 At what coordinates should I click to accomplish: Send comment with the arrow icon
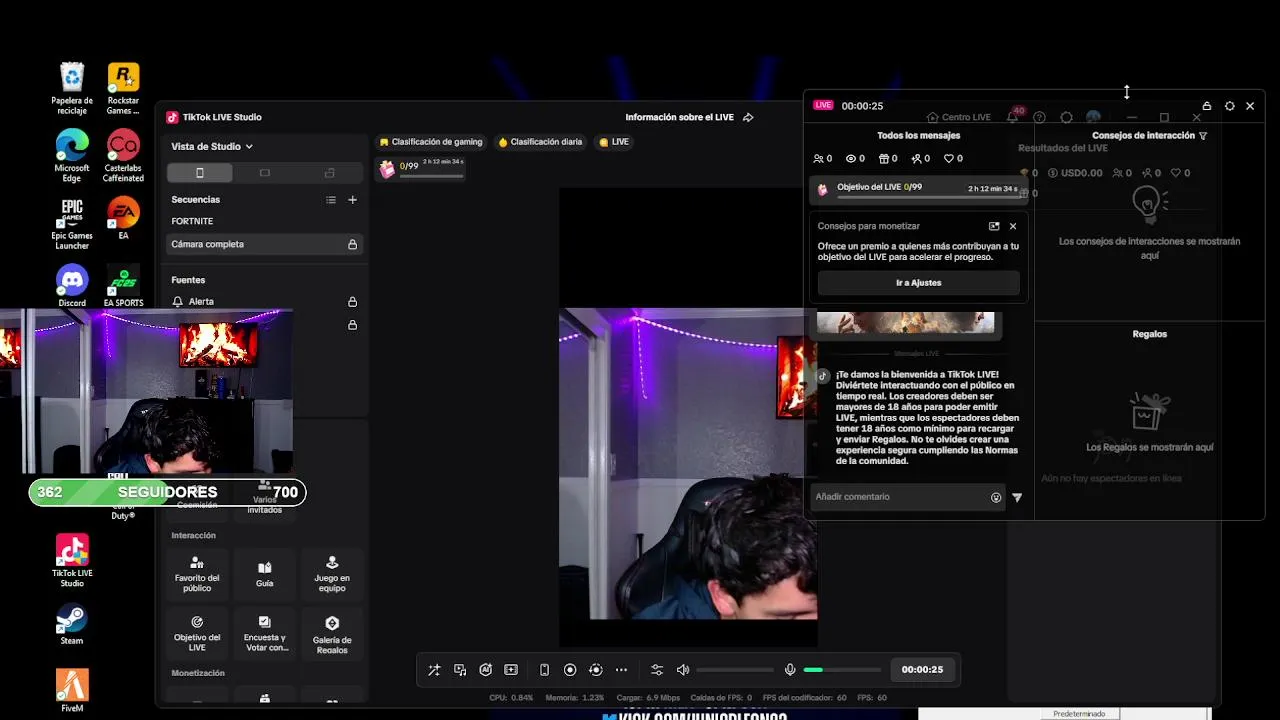pyautogui.click(x=1017, y=497)
